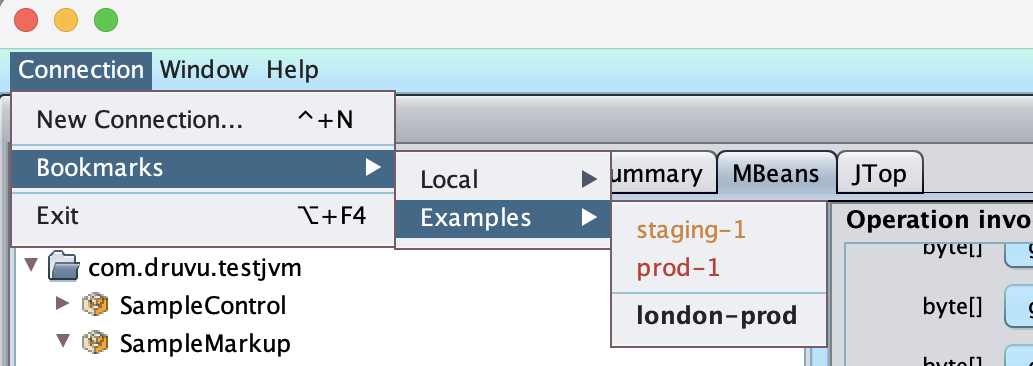Switch to the MBeans tab

pyautogui.click(x=776, y=174)
